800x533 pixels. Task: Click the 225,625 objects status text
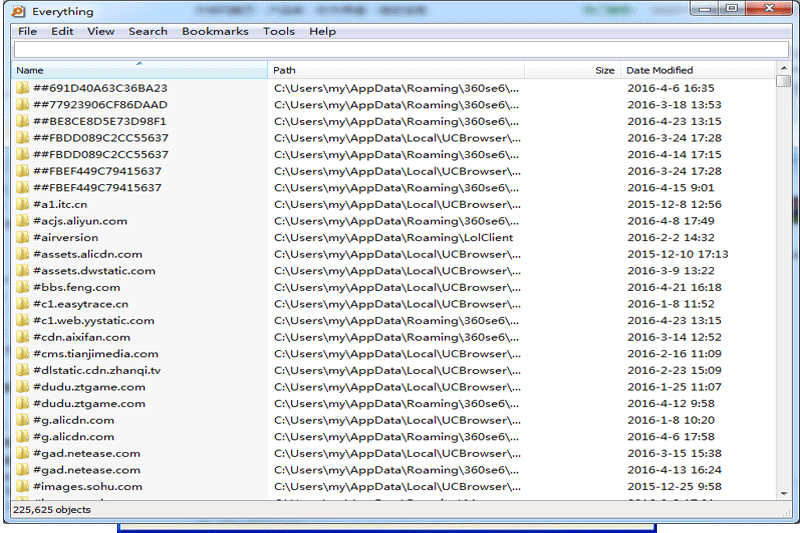[52, 510]
